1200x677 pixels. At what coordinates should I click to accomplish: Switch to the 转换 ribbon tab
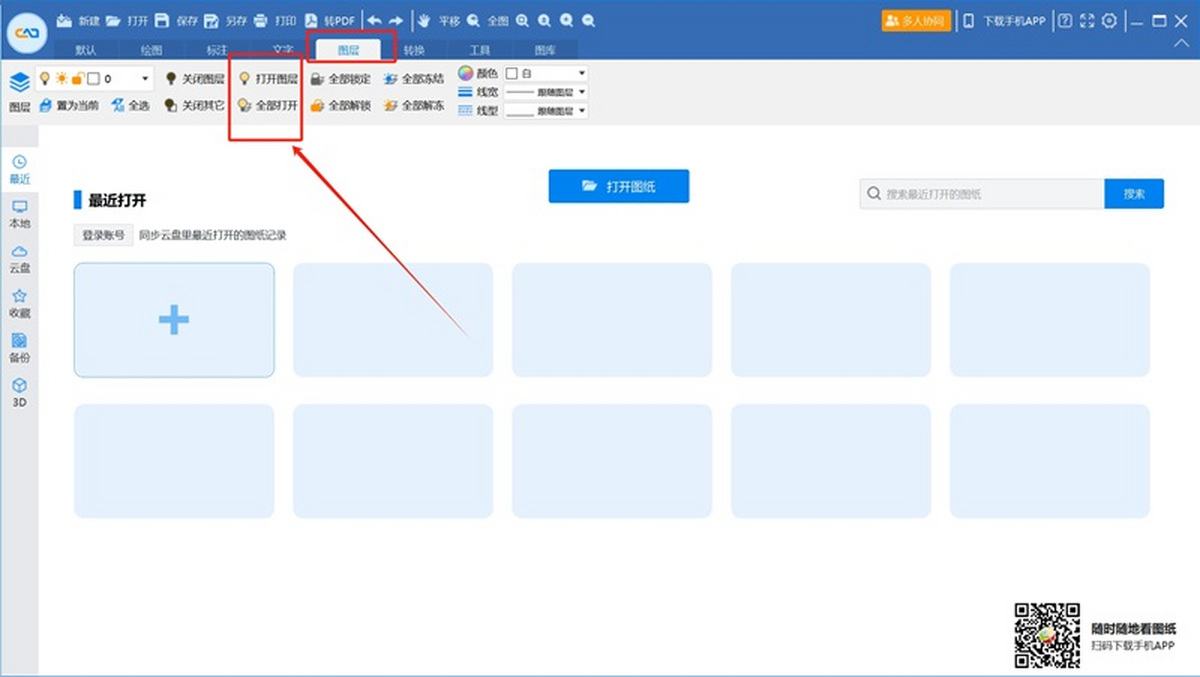(414, 50)
